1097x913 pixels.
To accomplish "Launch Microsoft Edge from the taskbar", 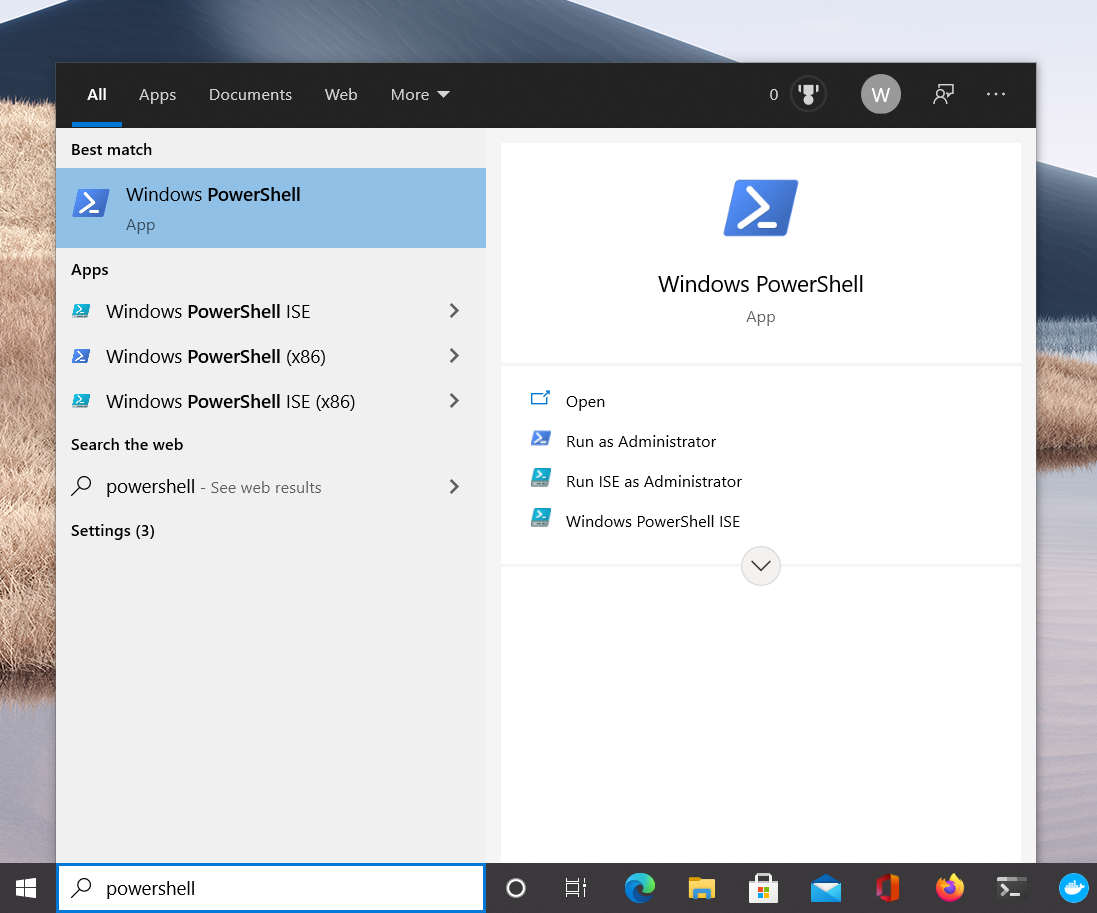I will tap(639, 889).
